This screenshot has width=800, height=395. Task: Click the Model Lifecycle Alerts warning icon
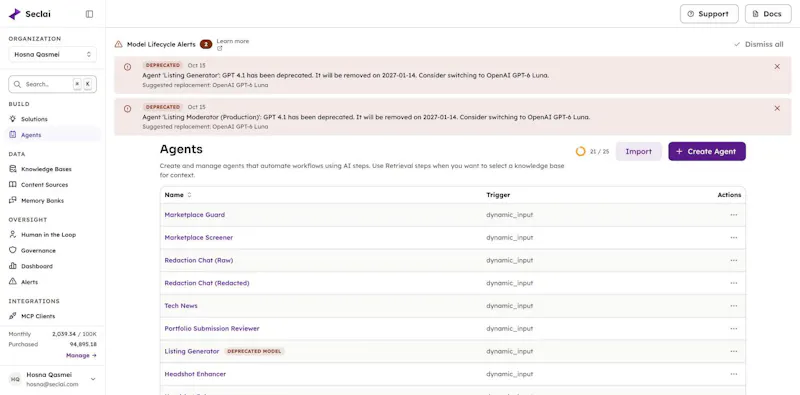(x=118, y=44)
